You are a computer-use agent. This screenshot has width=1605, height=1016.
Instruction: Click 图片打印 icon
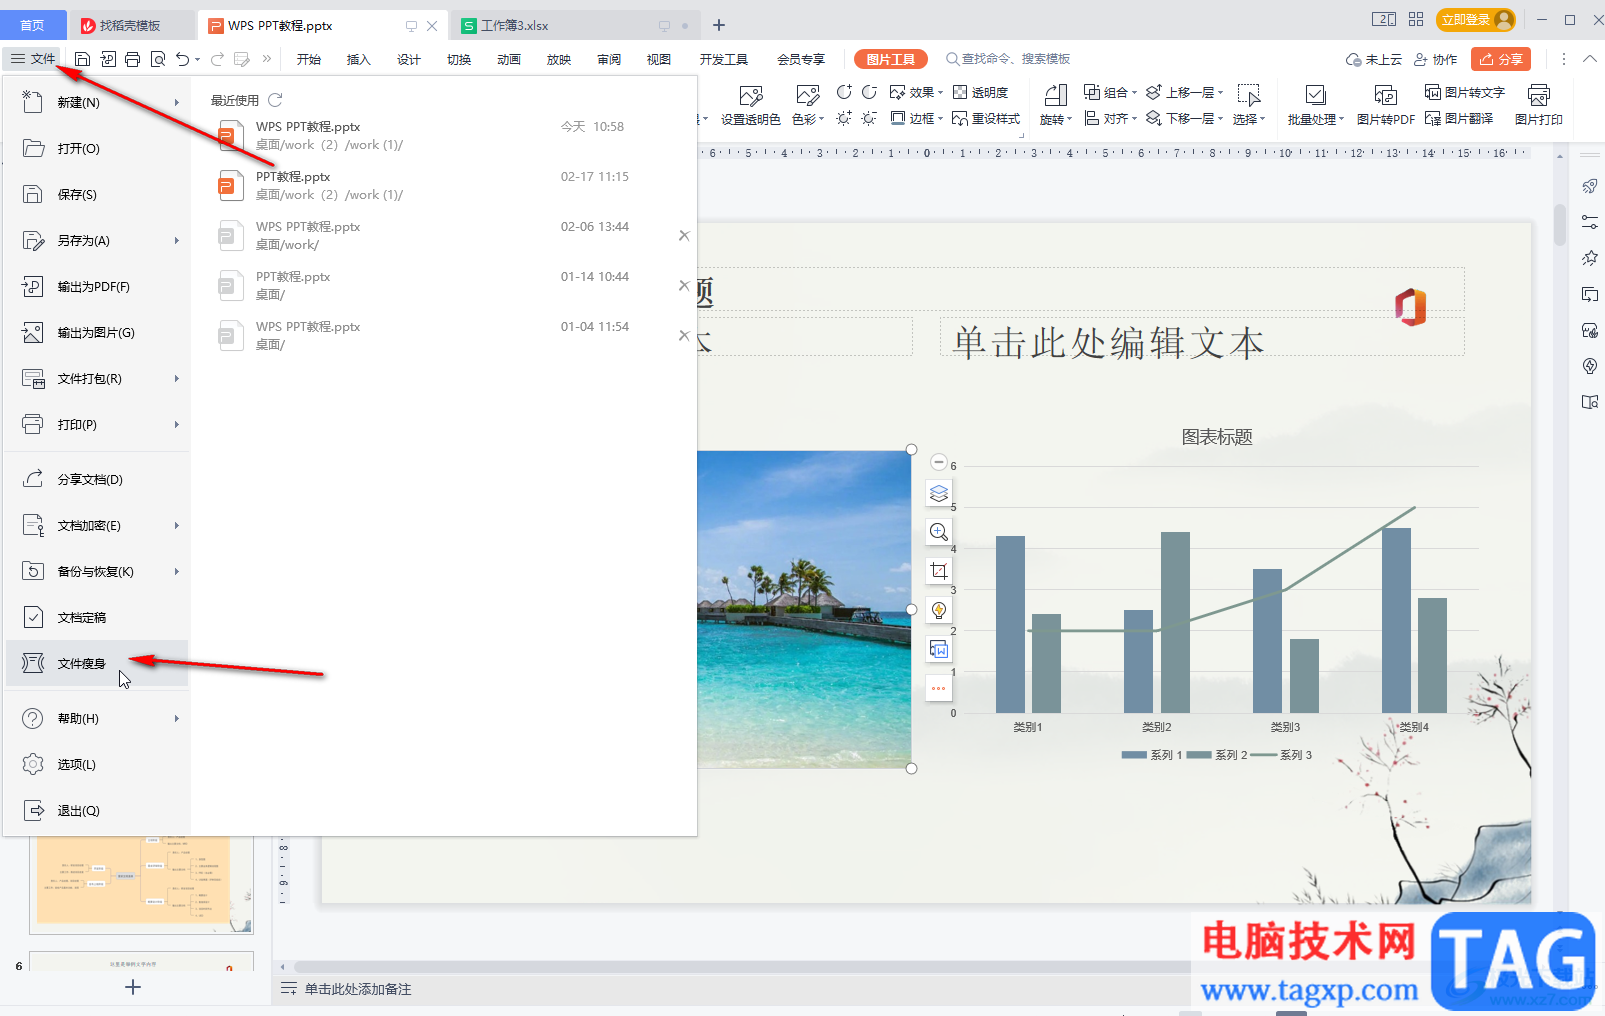coord(1538,106)
